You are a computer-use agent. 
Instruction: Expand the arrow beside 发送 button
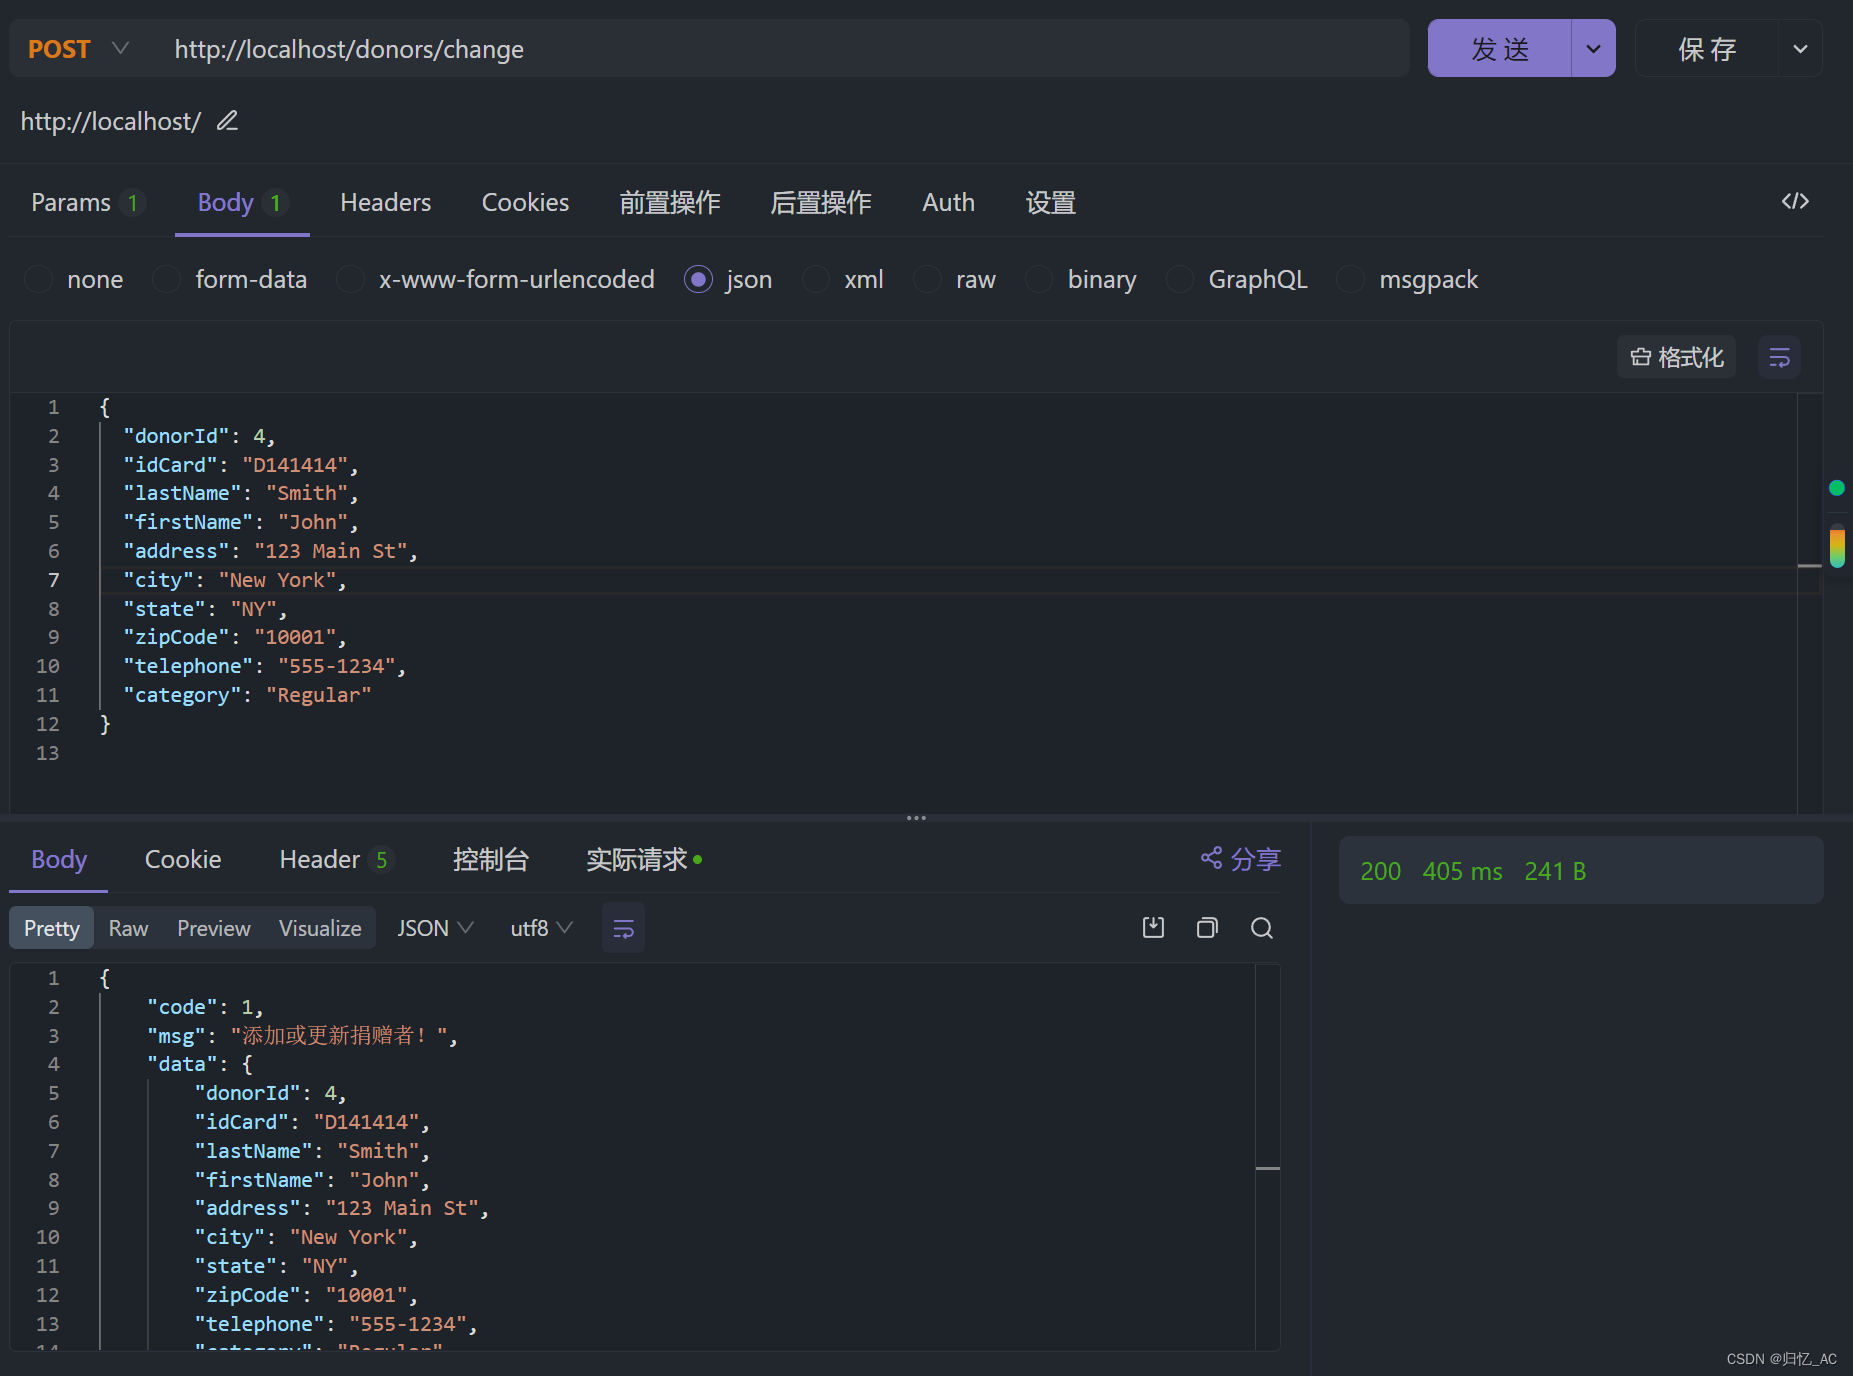pos(1593,49)
